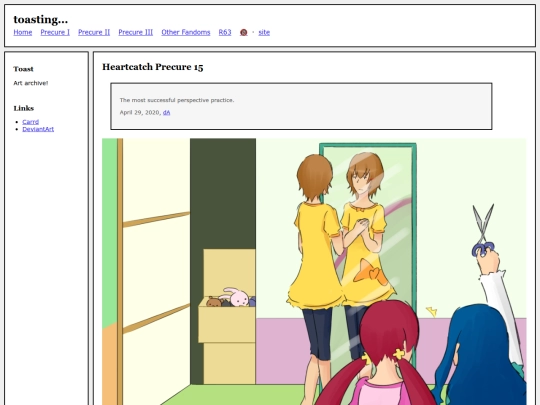Open the Heartcatch Precure 15 artwork image
540x405 pixels.
(x=314, y=271)
